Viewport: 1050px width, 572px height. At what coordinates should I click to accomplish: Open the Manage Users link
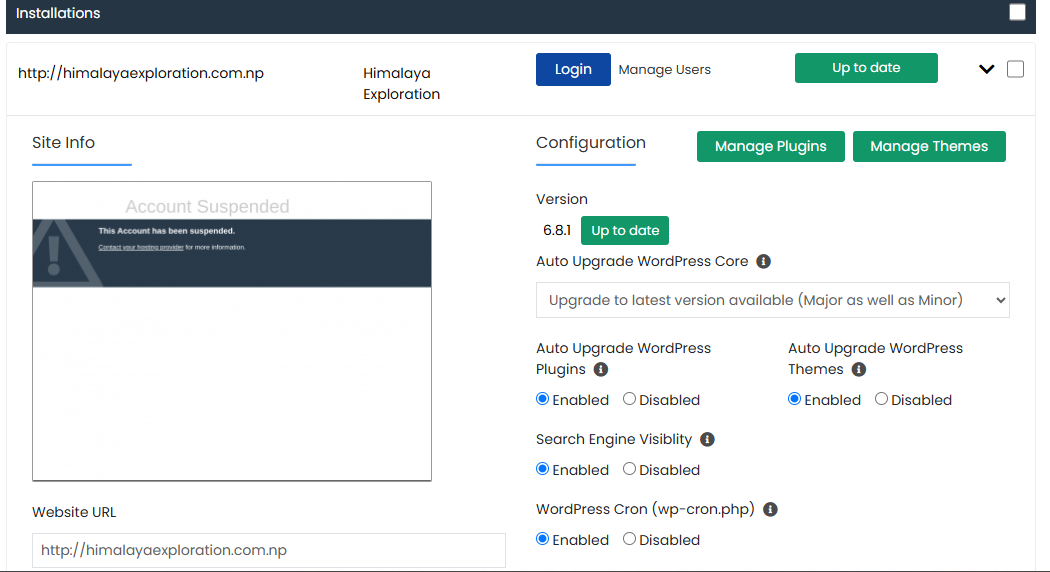pyautogui.click(x=664, y=70)
